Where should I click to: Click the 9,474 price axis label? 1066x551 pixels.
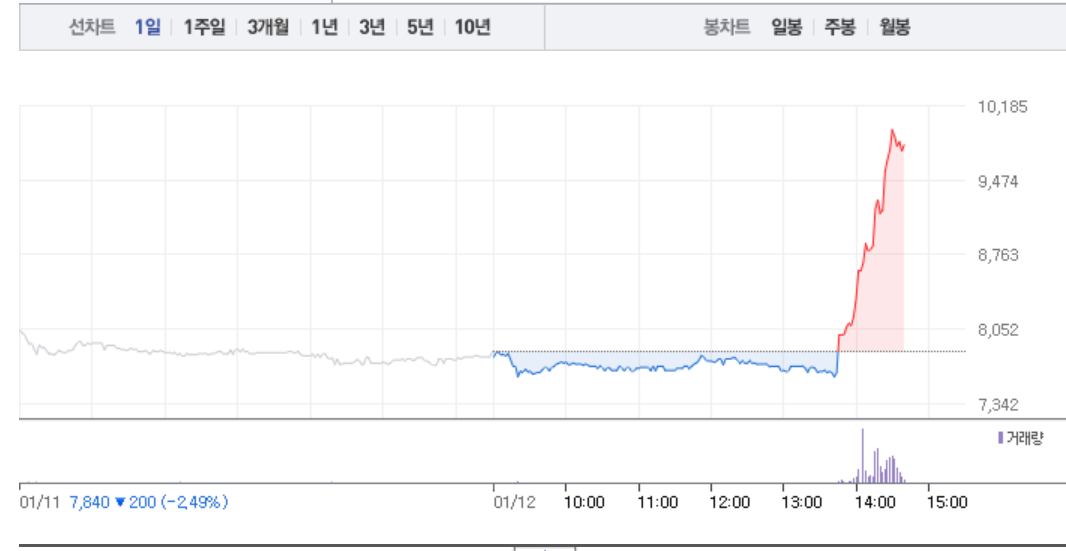(x=999, y=182)
